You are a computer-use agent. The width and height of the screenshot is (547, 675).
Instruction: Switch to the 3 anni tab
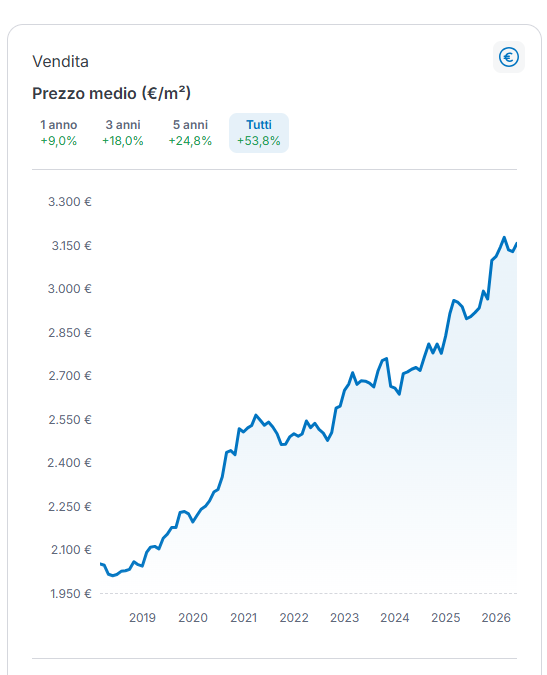point(123,133)
